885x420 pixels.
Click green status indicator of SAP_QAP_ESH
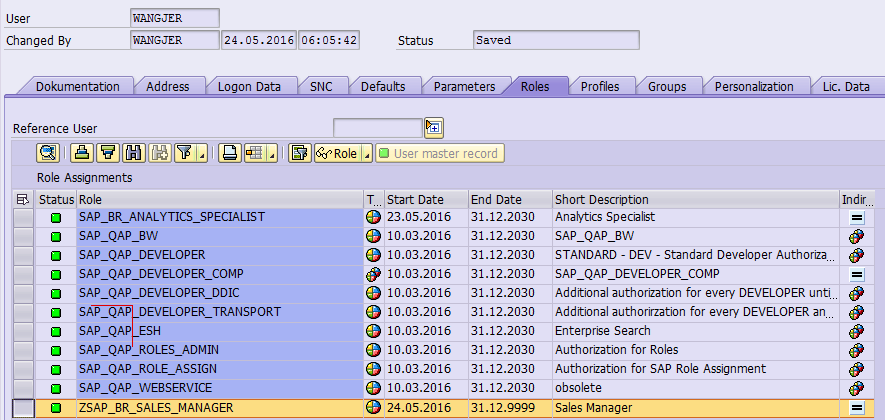(x=56, y=331)
